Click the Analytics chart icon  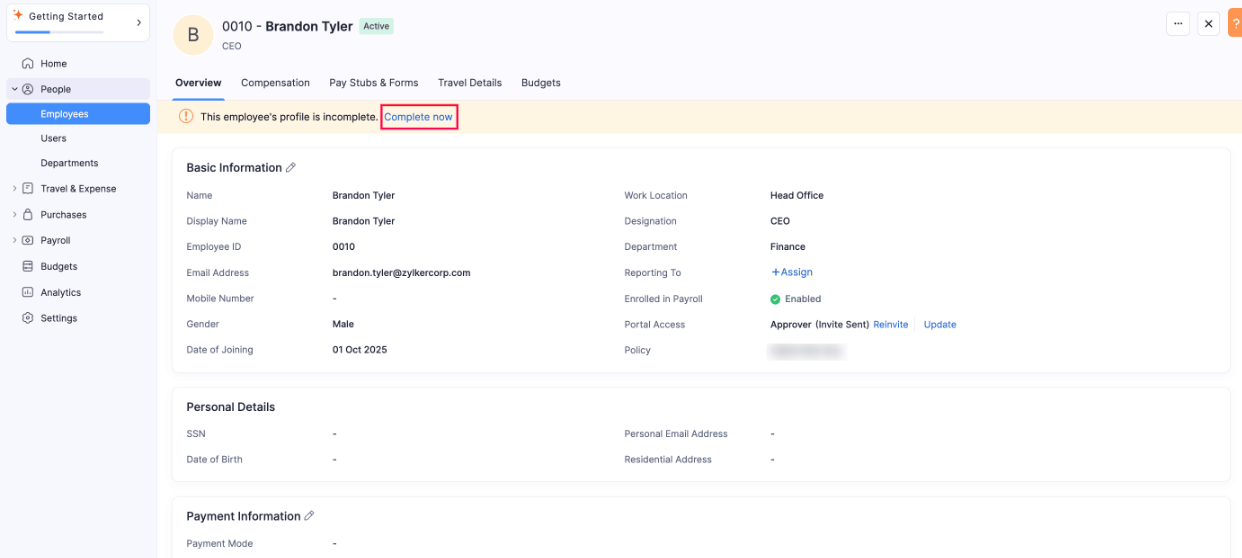[28, 293]
